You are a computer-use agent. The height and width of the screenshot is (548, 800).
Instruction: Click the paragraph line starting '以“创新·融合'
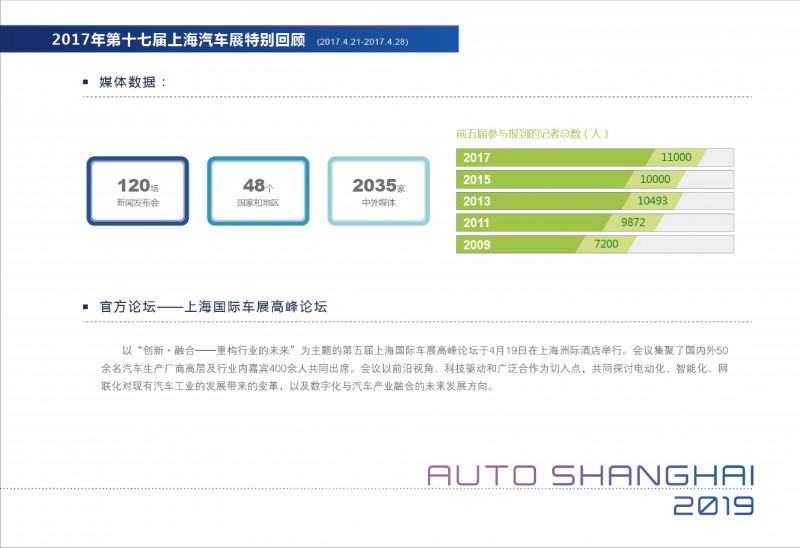[425, 351]
